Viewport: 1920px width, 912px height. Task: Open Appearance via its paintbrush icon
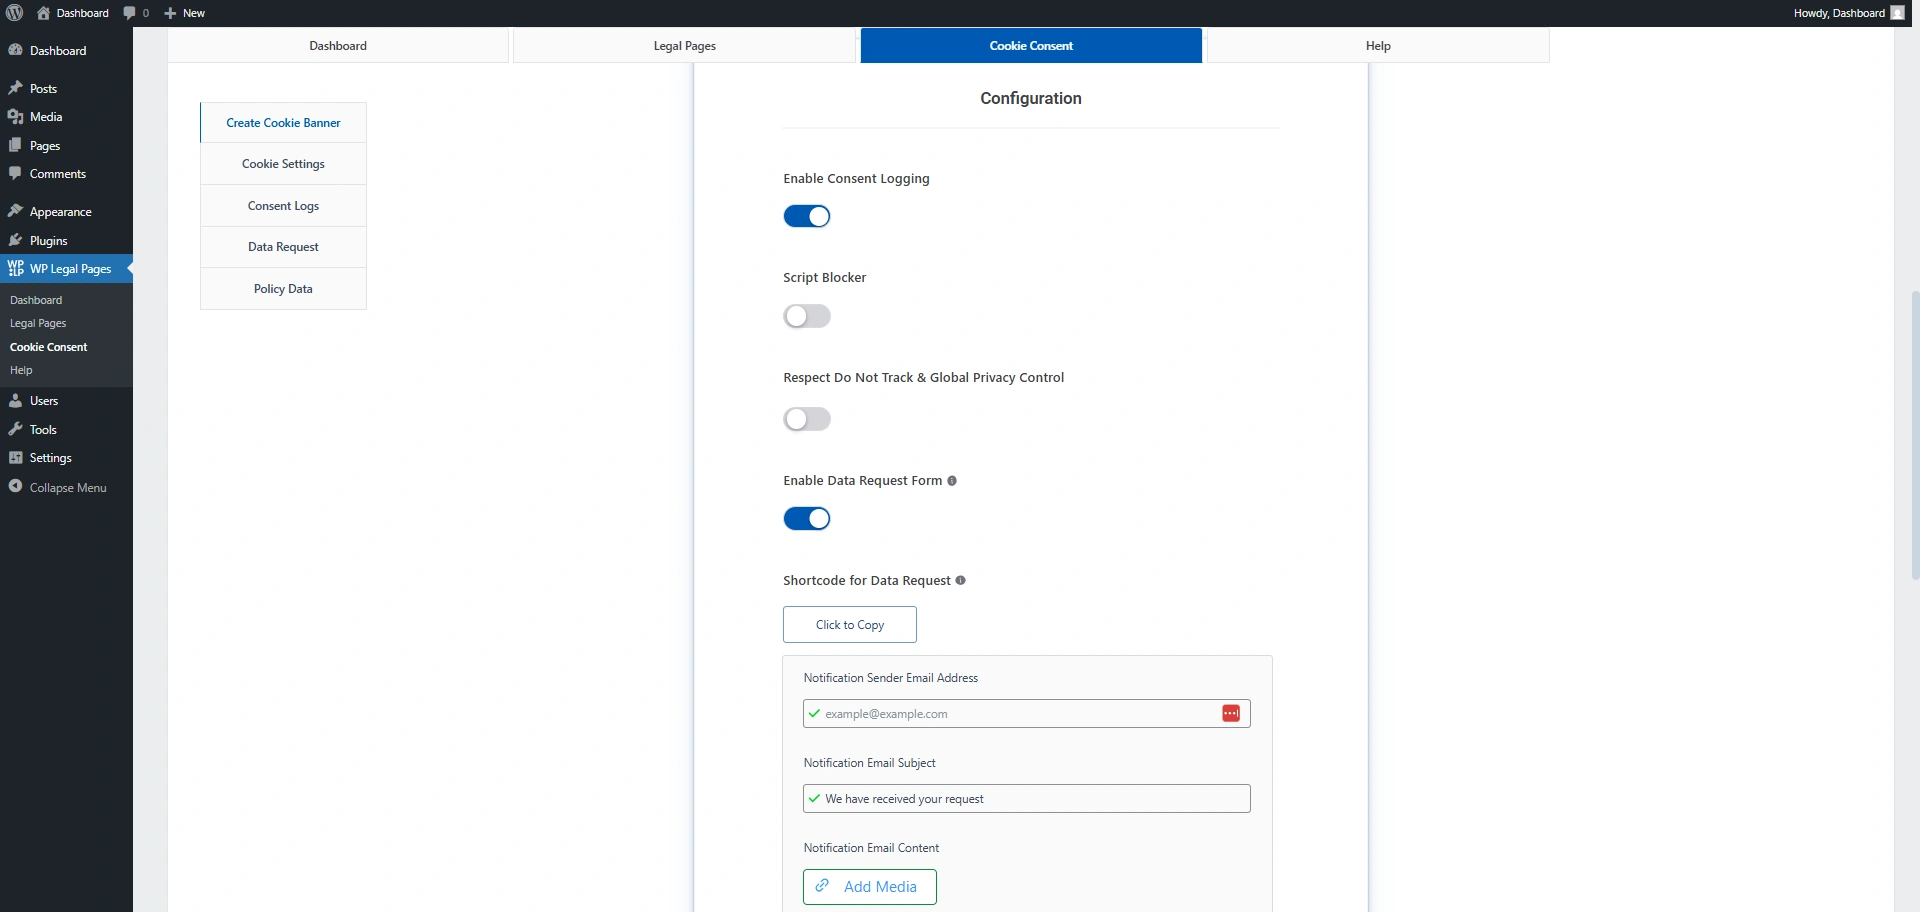(15, 211)
